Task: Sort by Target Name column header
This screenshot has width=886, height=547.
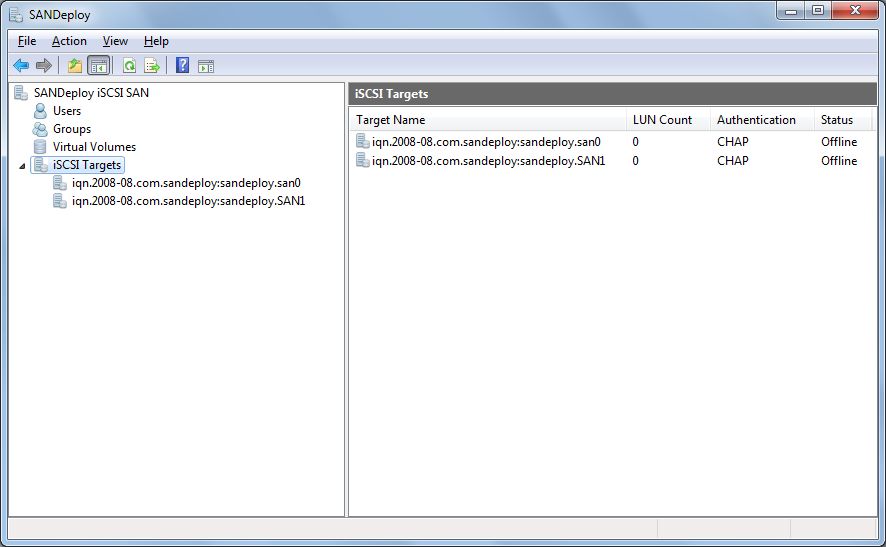Action: pos(488,120)
